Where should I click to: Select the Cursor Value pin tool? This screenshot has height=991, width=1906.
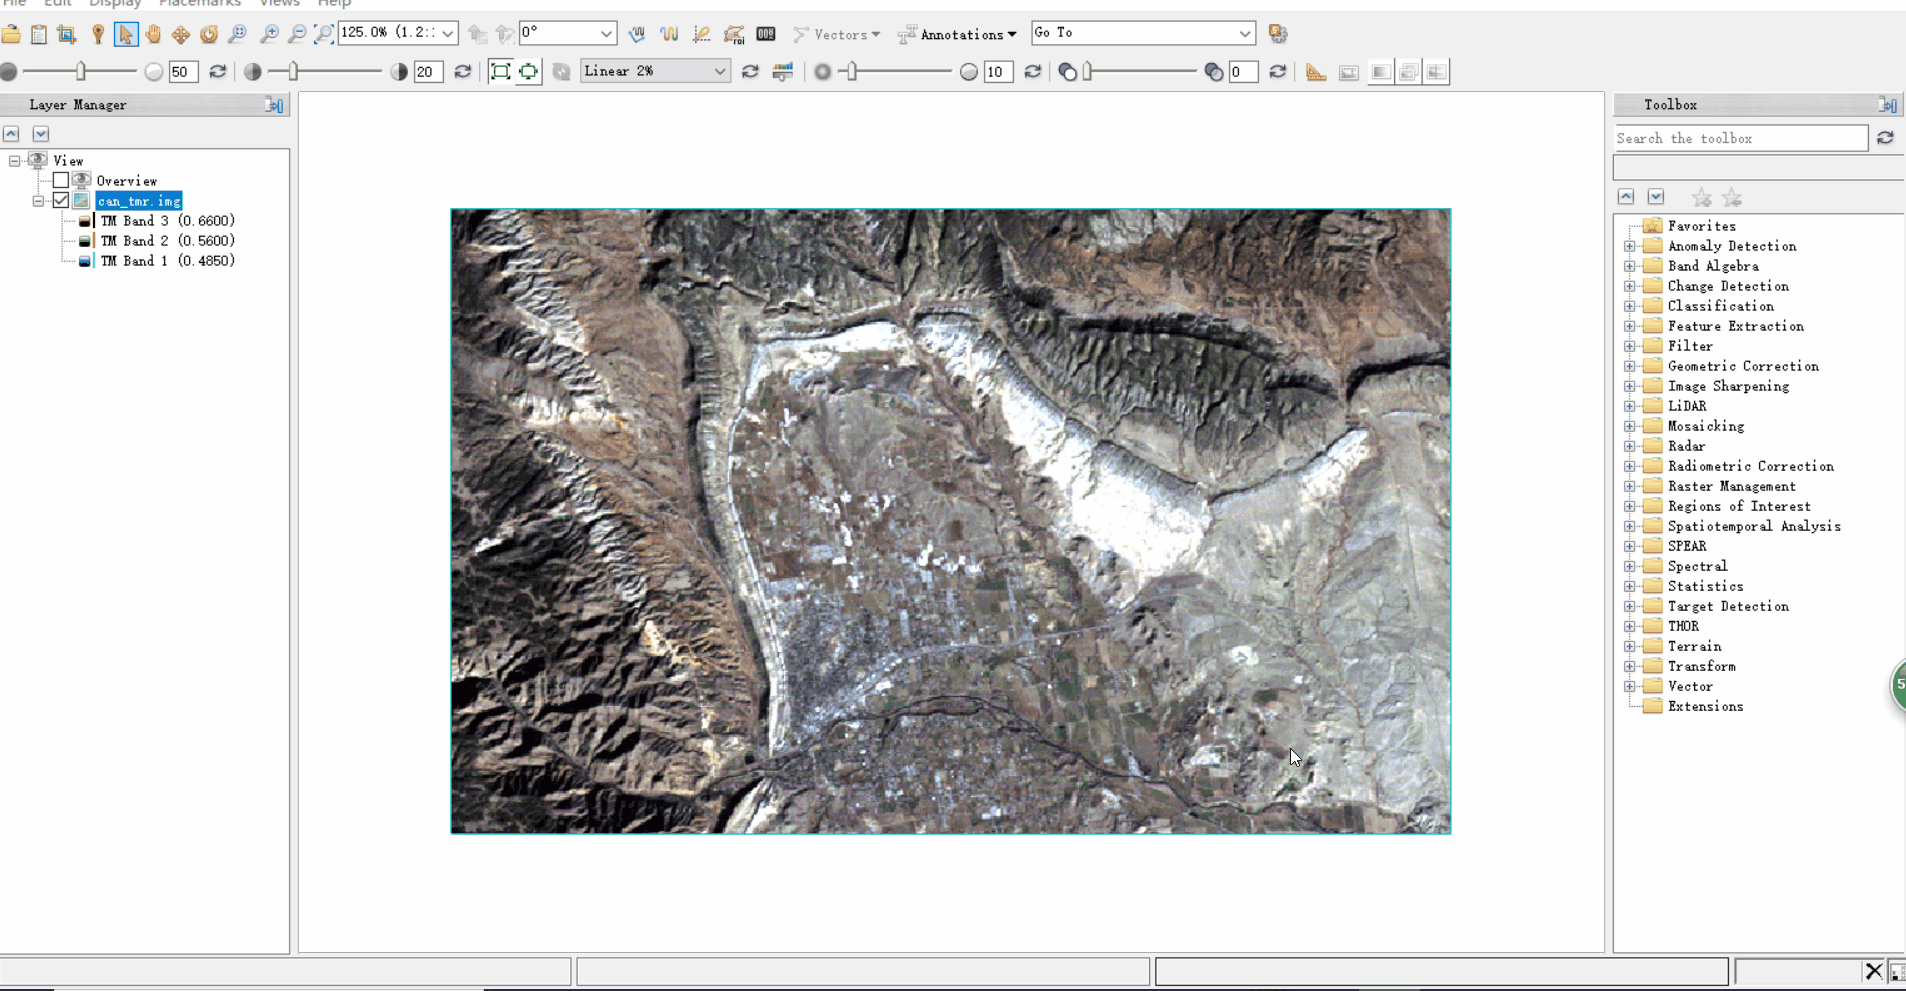pos(98,34)
